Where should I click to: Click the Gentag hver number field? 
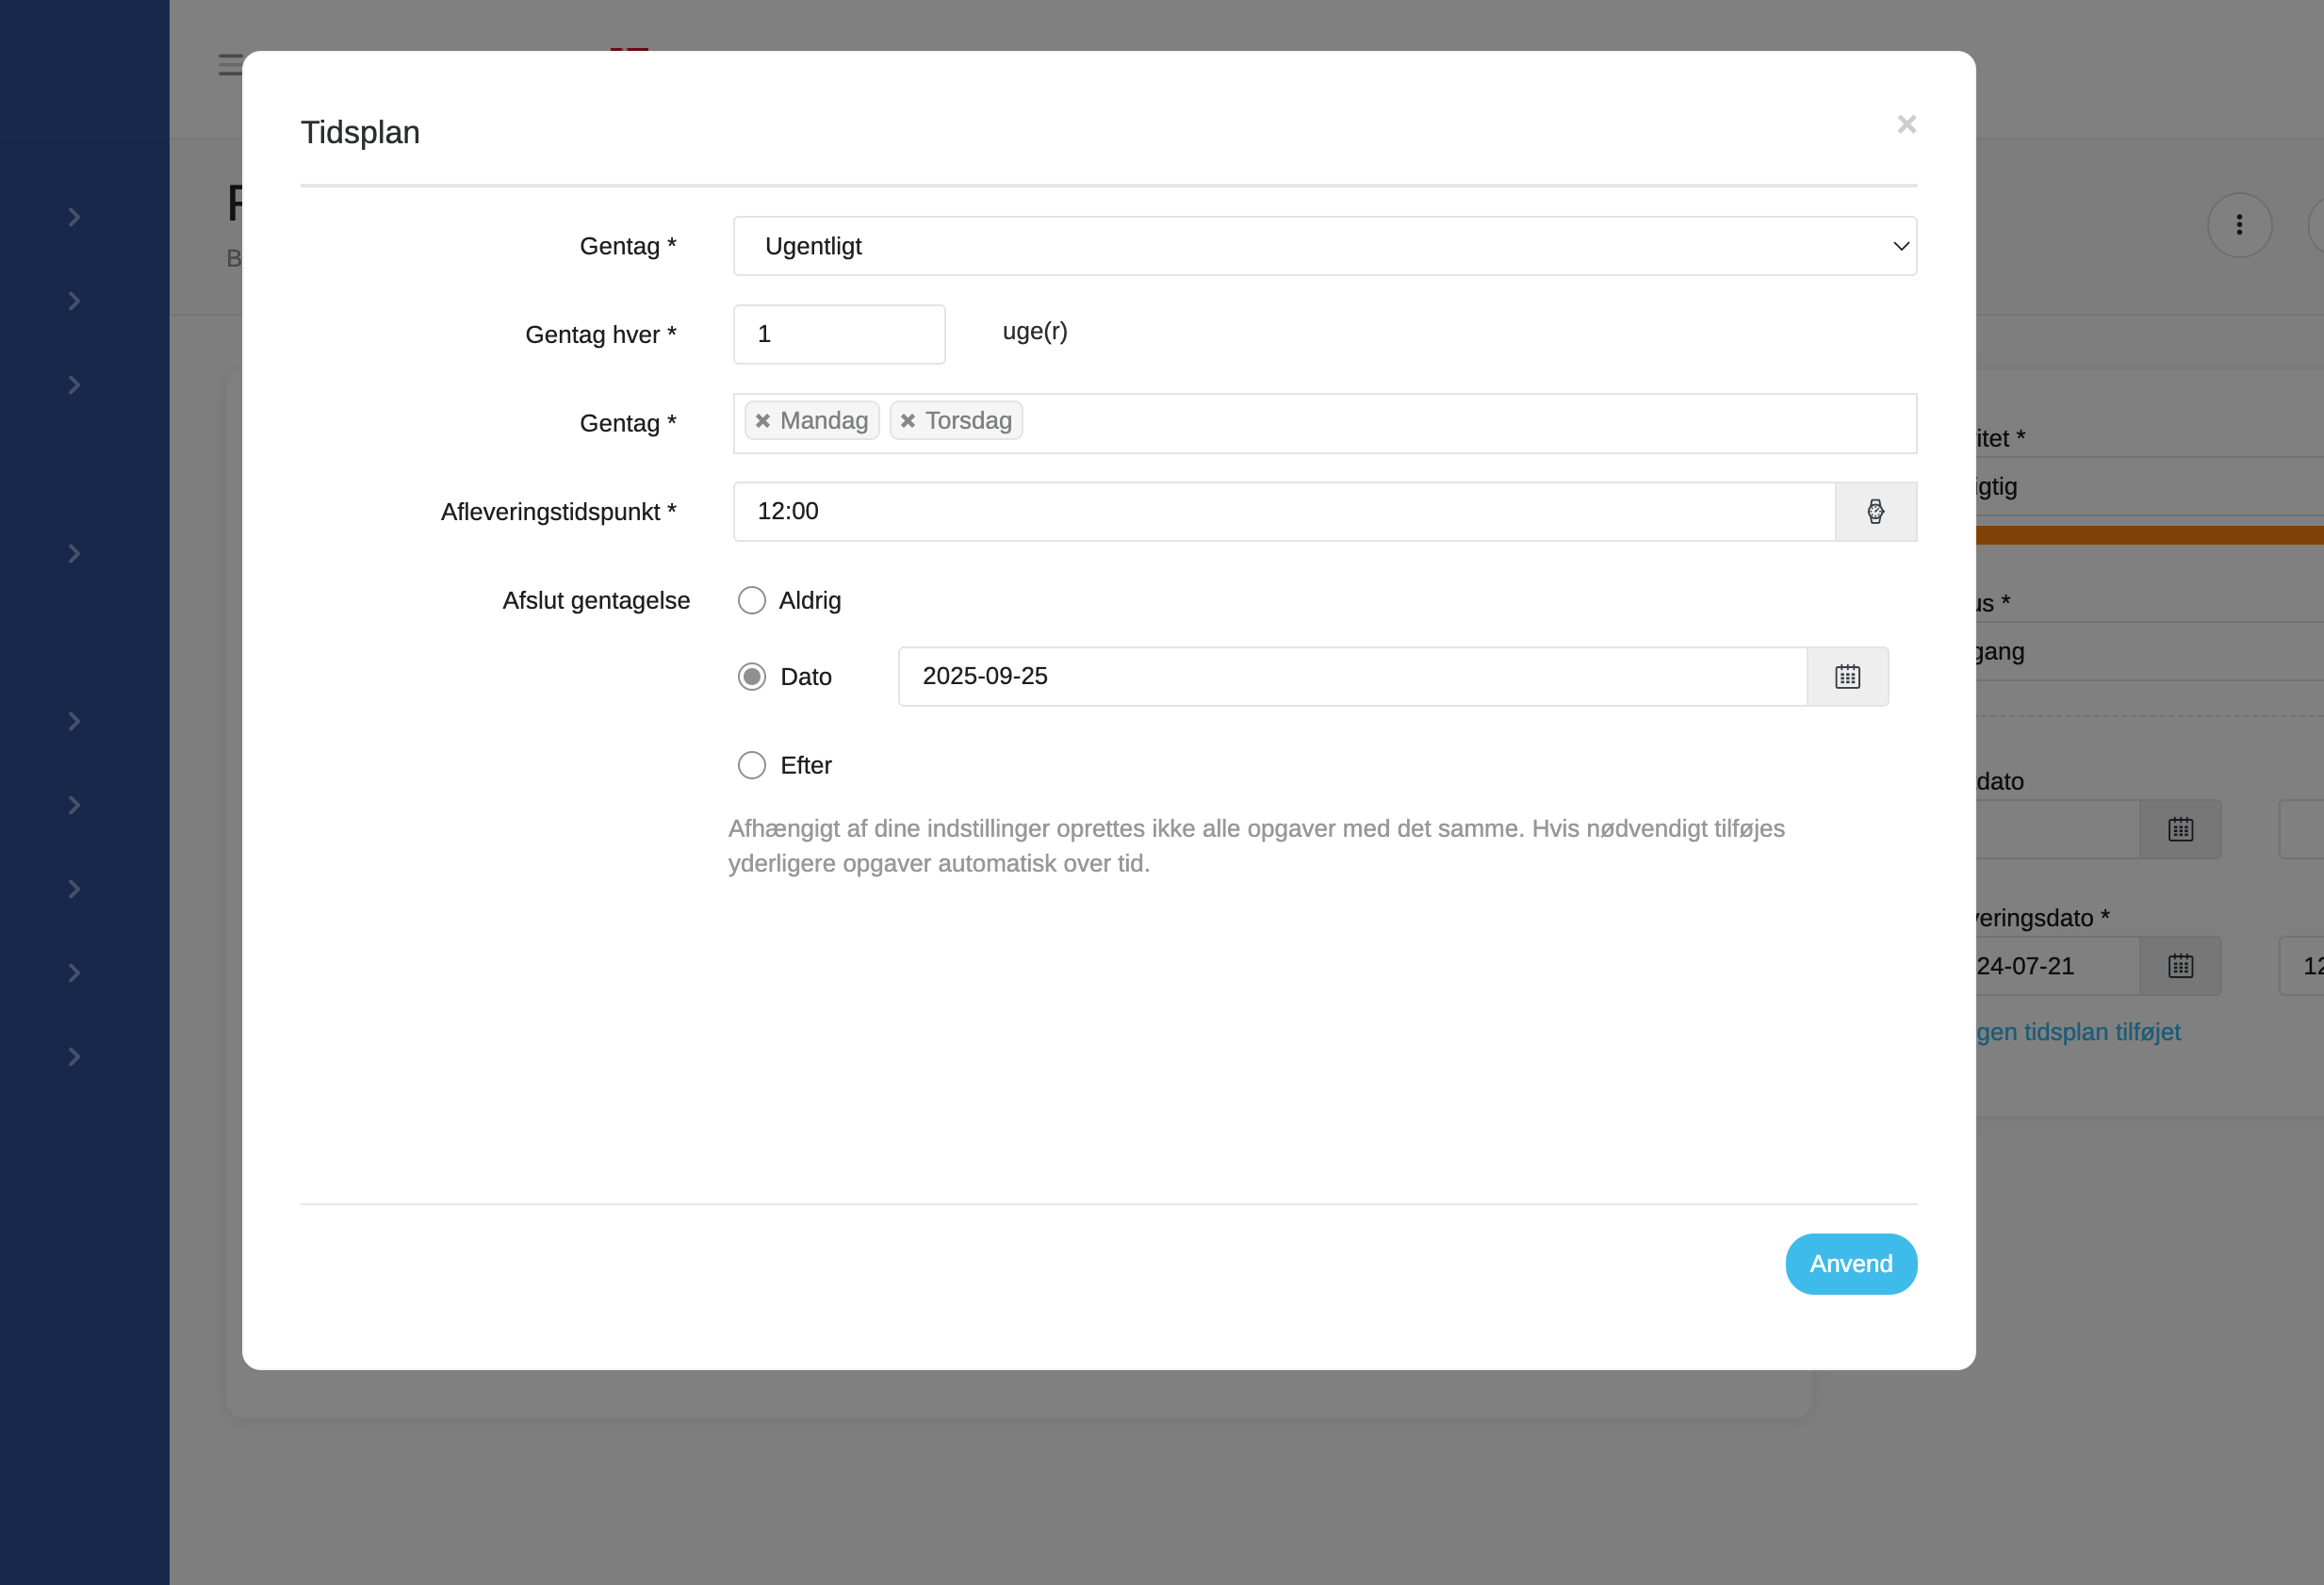838,334
